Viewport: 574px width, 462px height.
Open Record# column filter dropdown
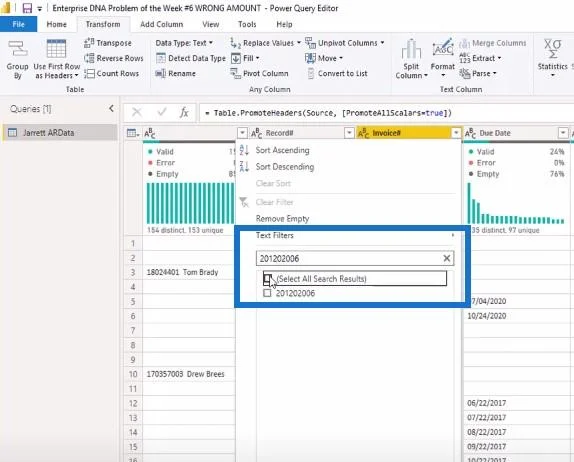tap(349, 133)
